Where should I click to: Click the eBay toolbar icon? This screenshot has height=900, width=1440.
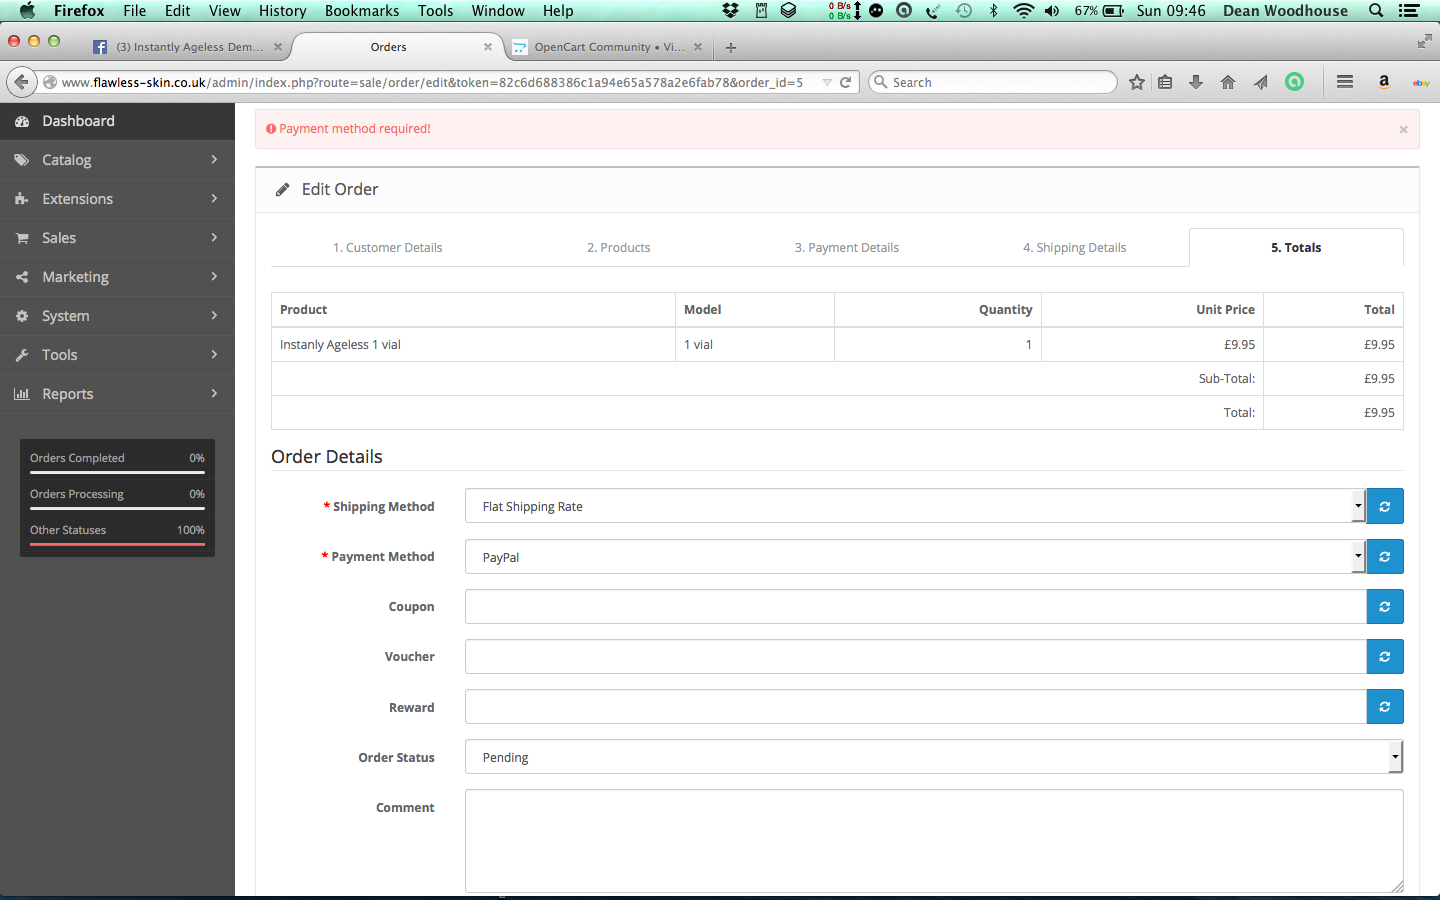pyautogui.click(x=1421, y=83)
